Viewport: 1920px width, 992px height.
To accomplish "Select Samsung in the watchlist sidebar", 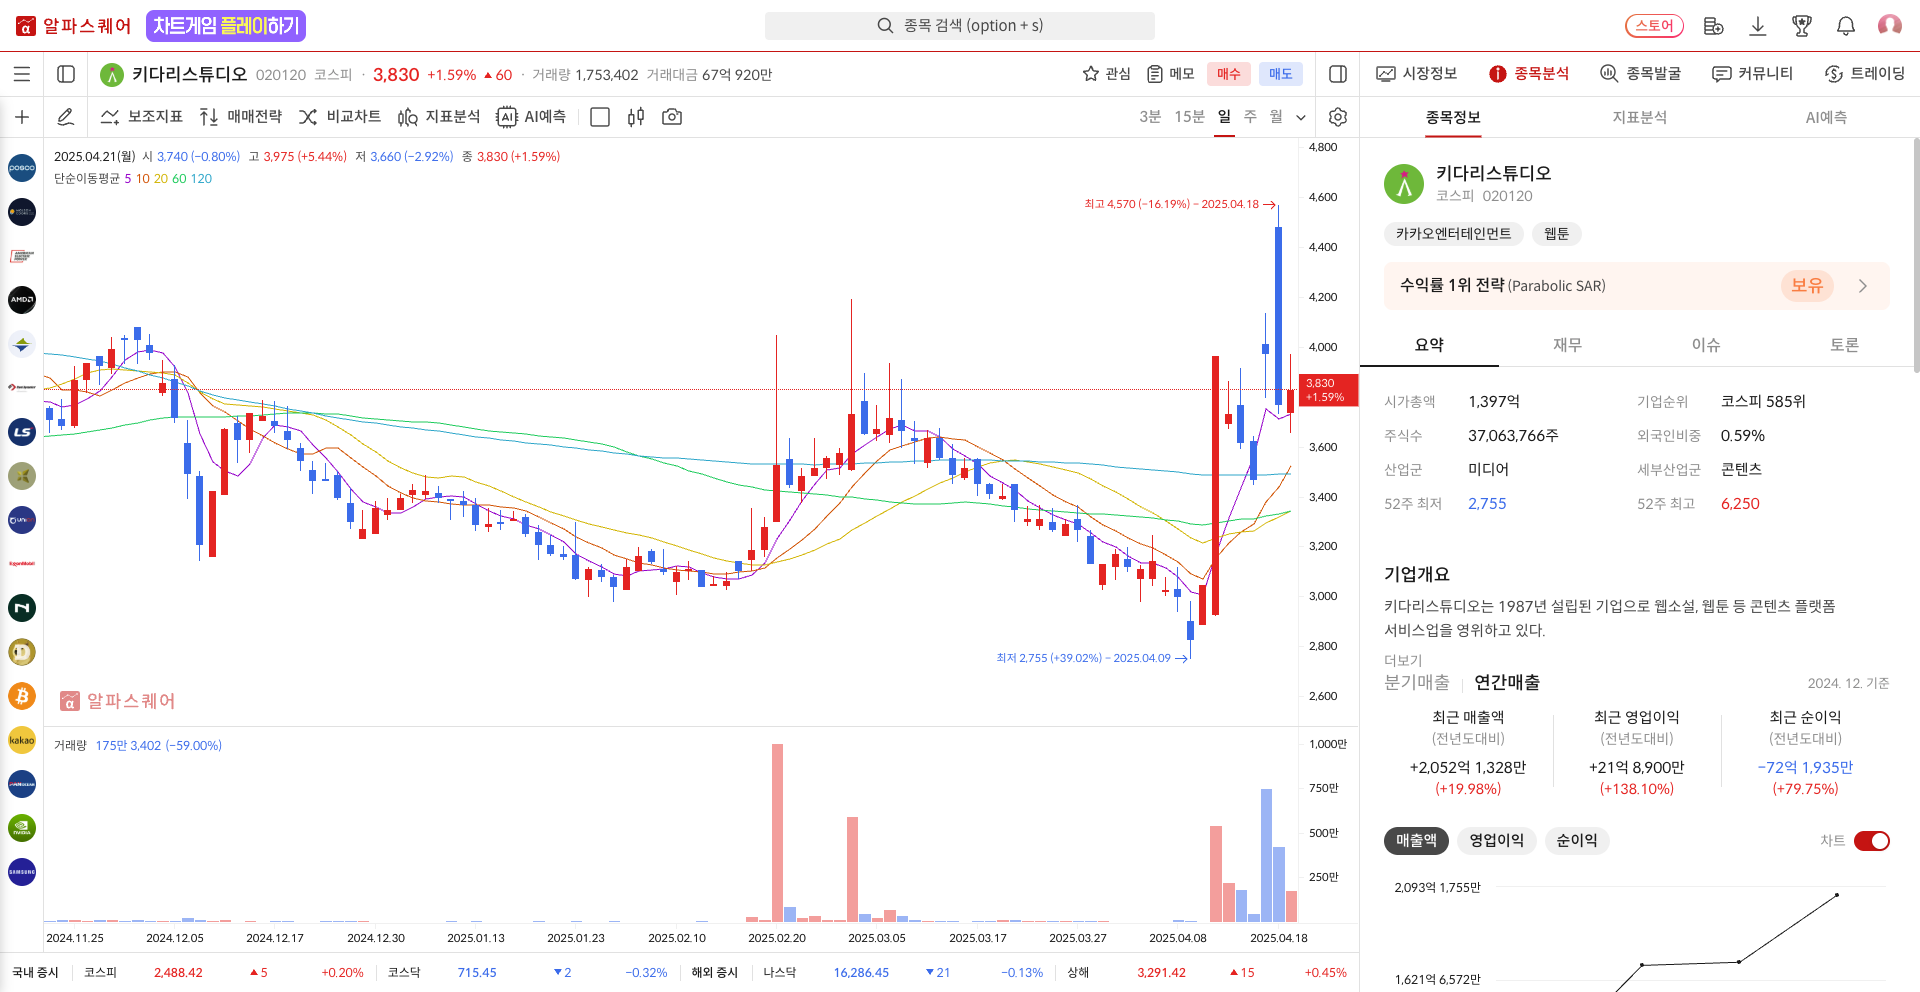I will (22, 872).
